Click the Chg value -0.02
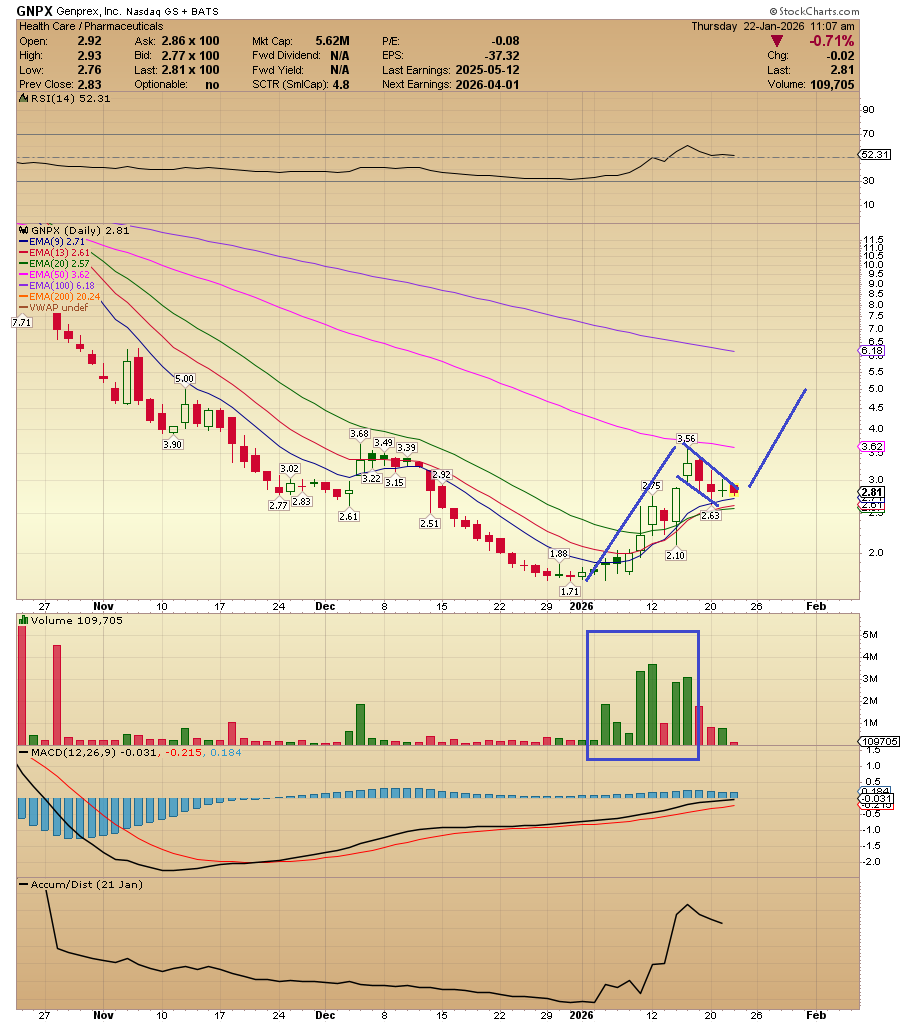Image resolution: width=900 pixels, height=1023 pixels. (x=841, y=55)
